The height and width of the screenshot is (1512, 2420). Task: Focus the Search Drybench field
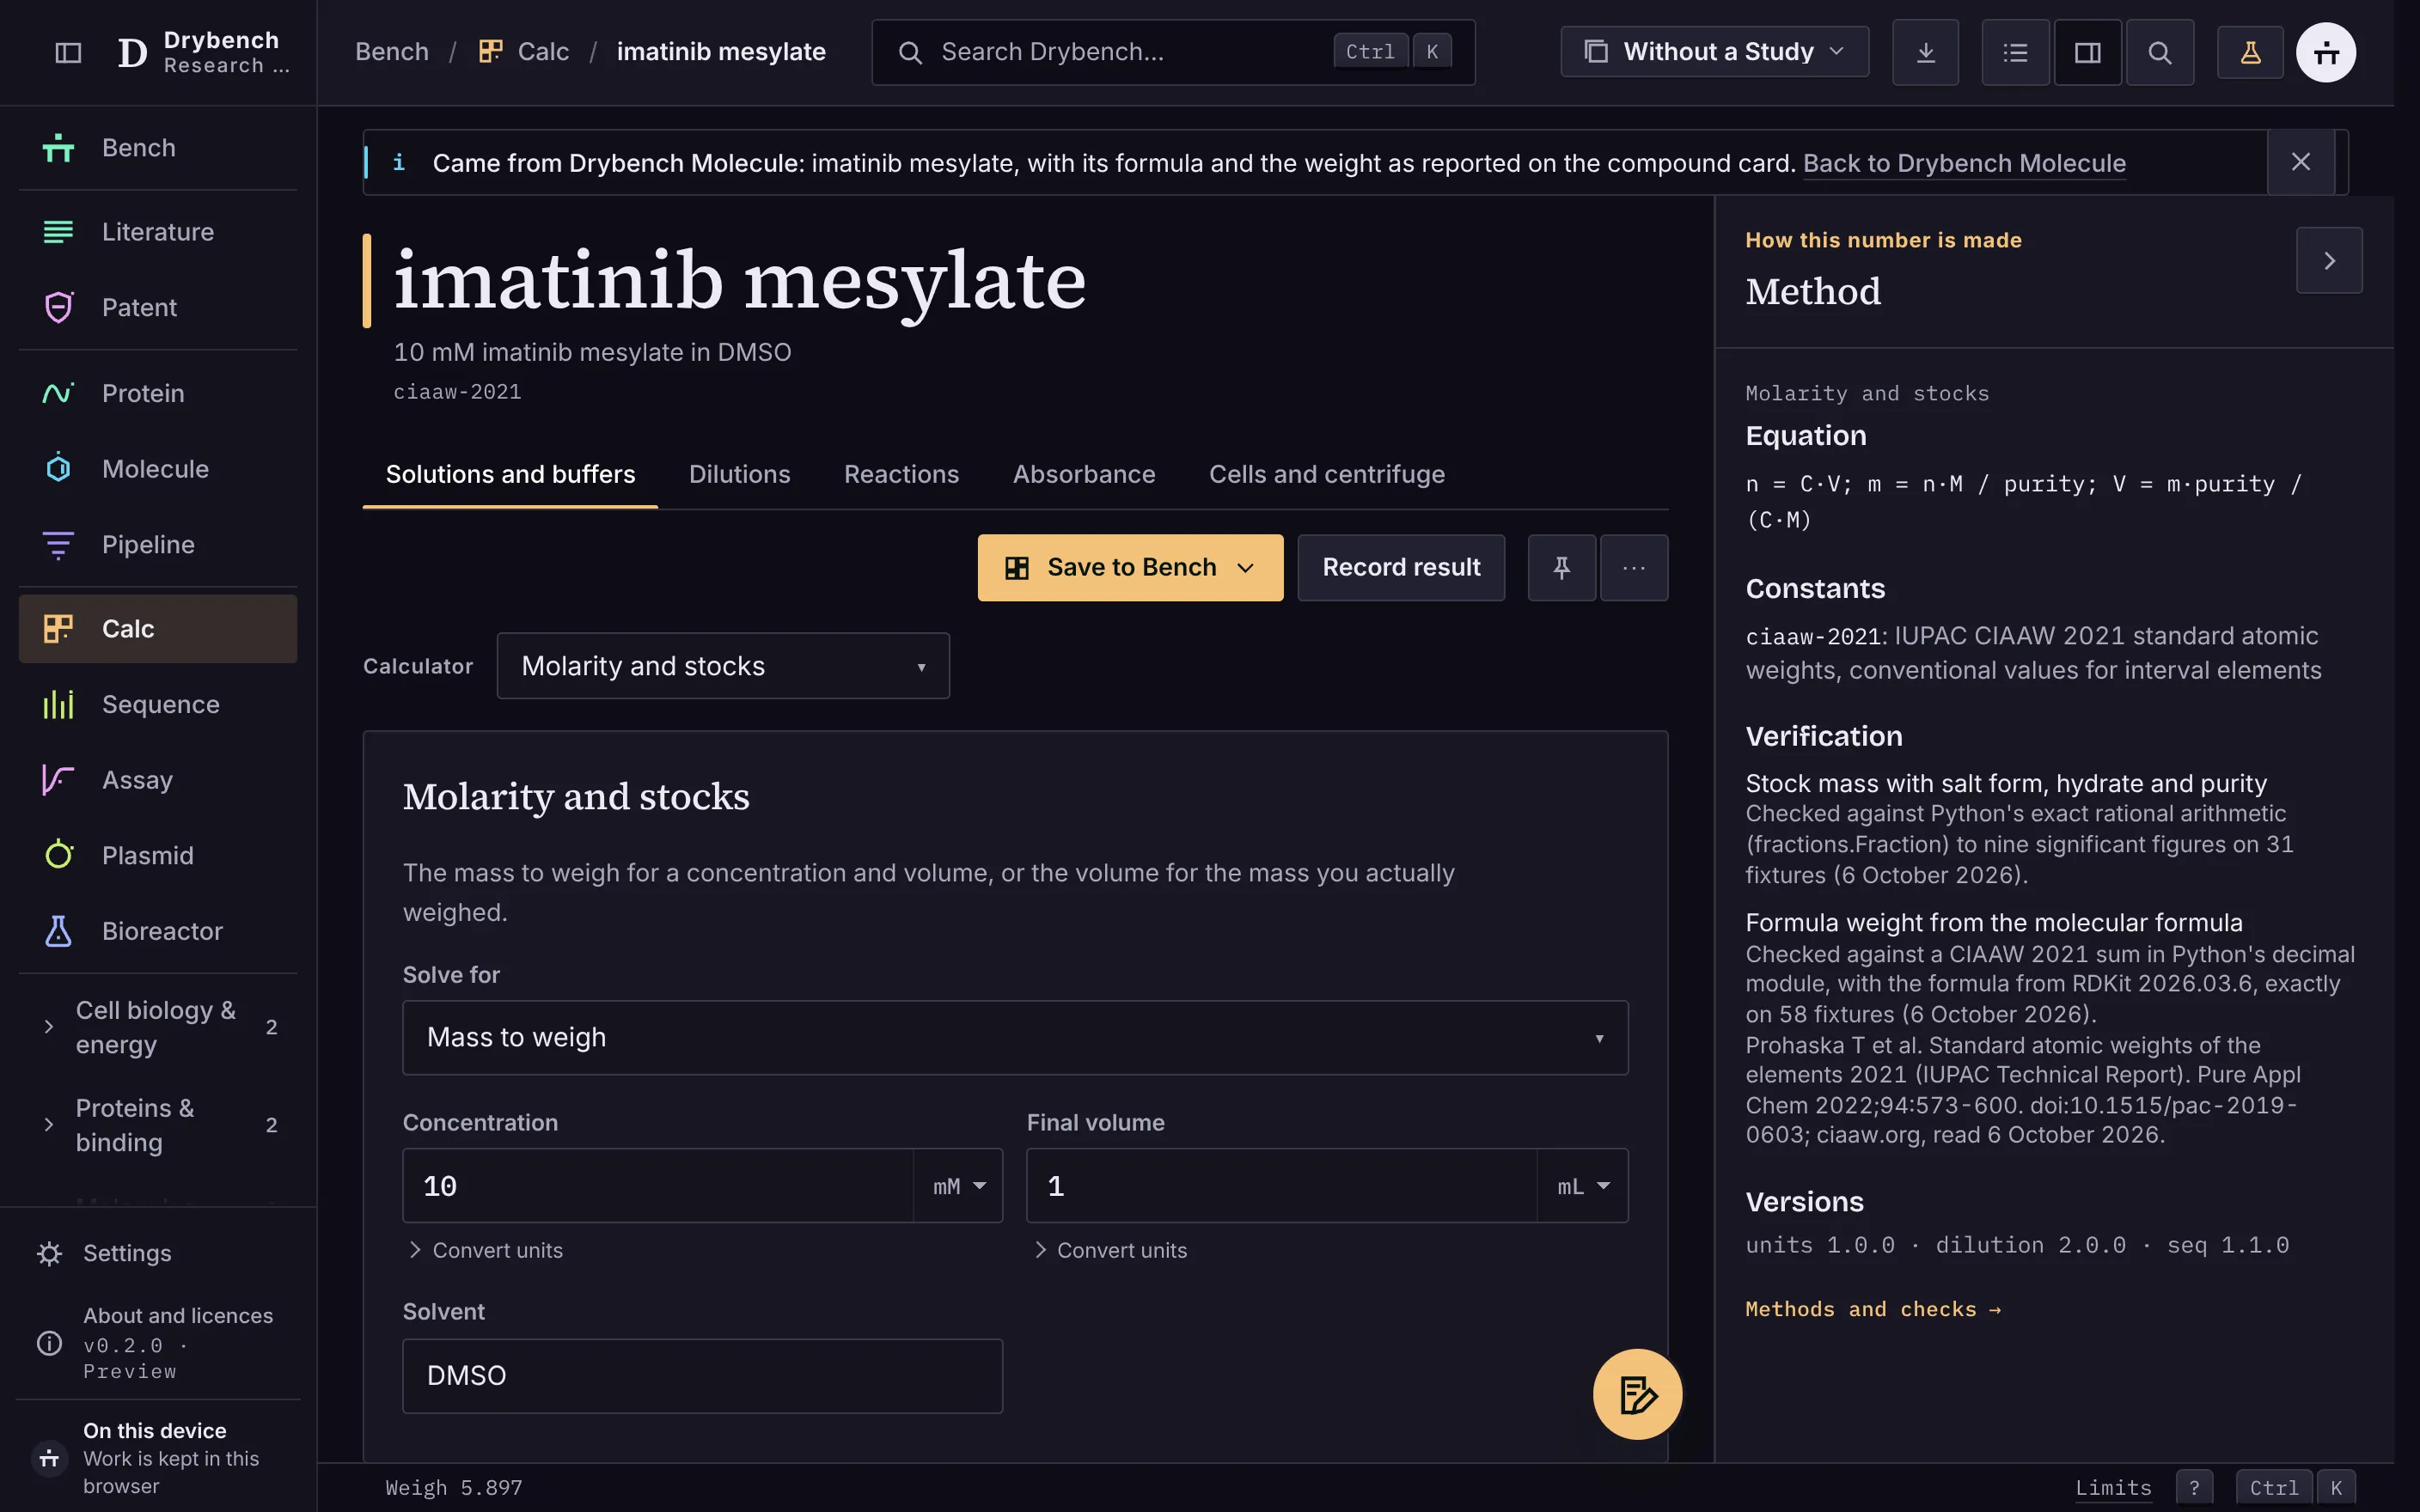1173,52
